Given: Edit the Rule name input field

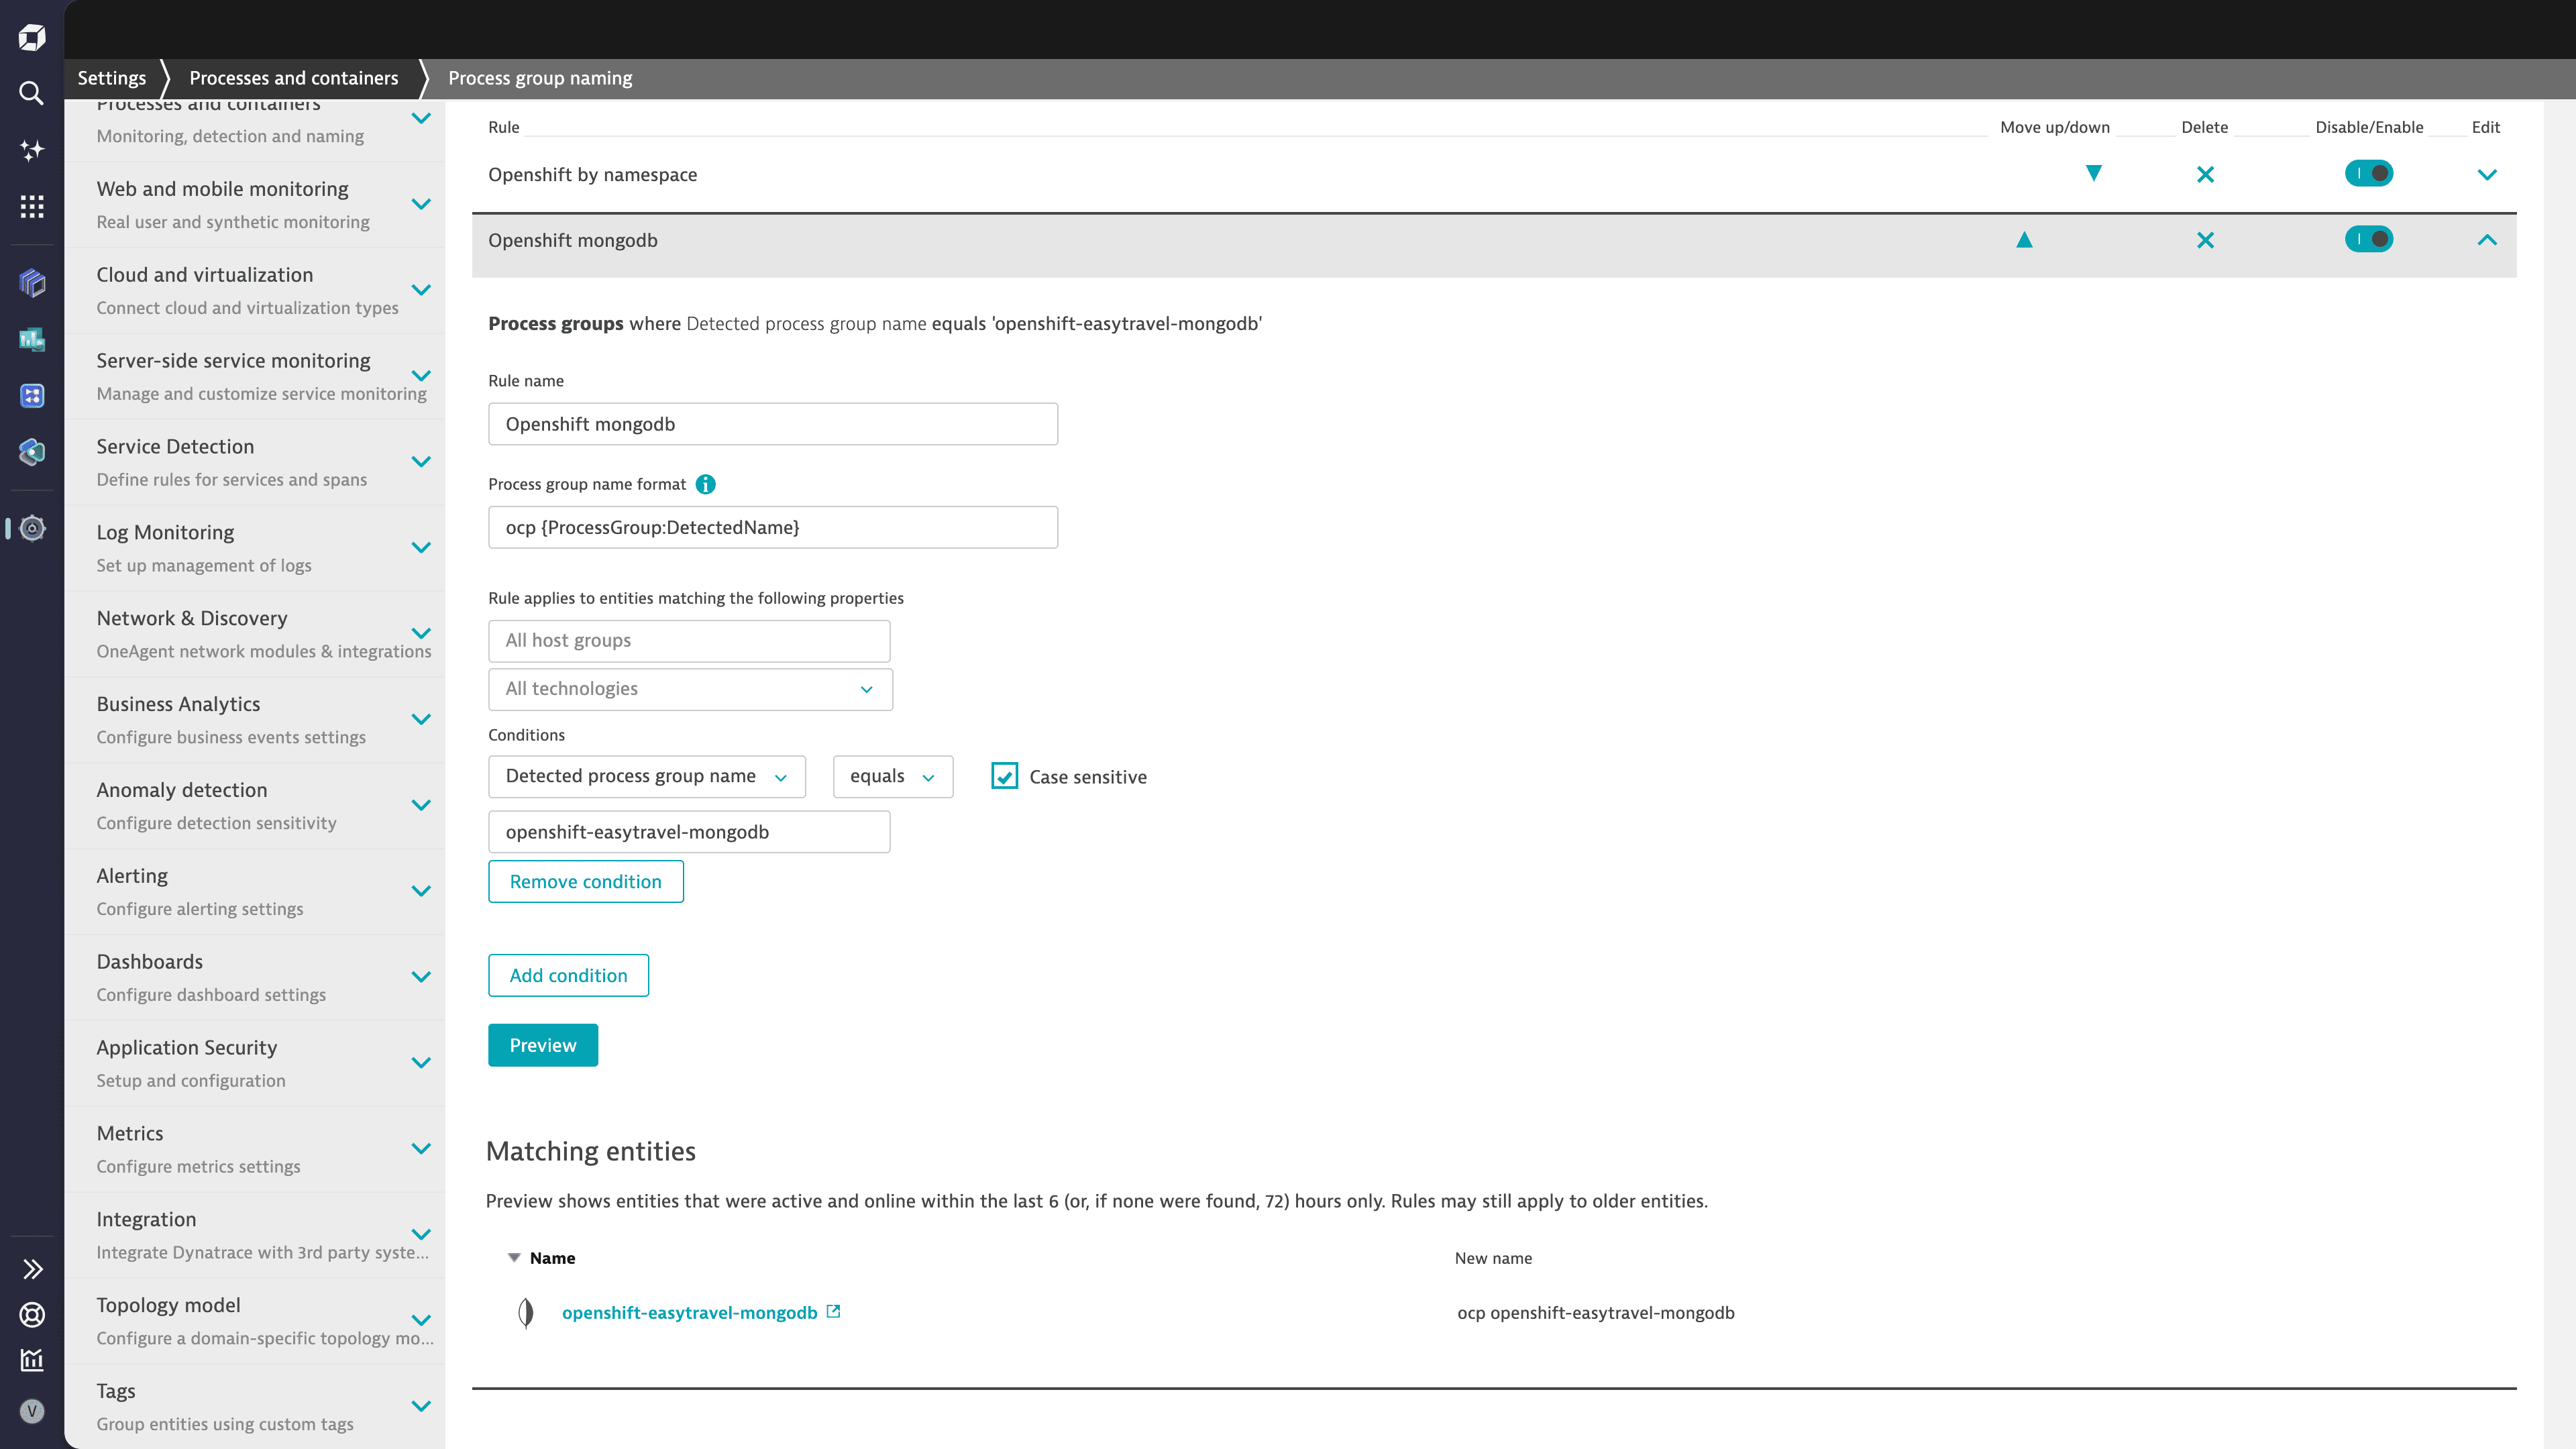Looking at the screenshot, I should pyautogui.click(x=773, y=424).
